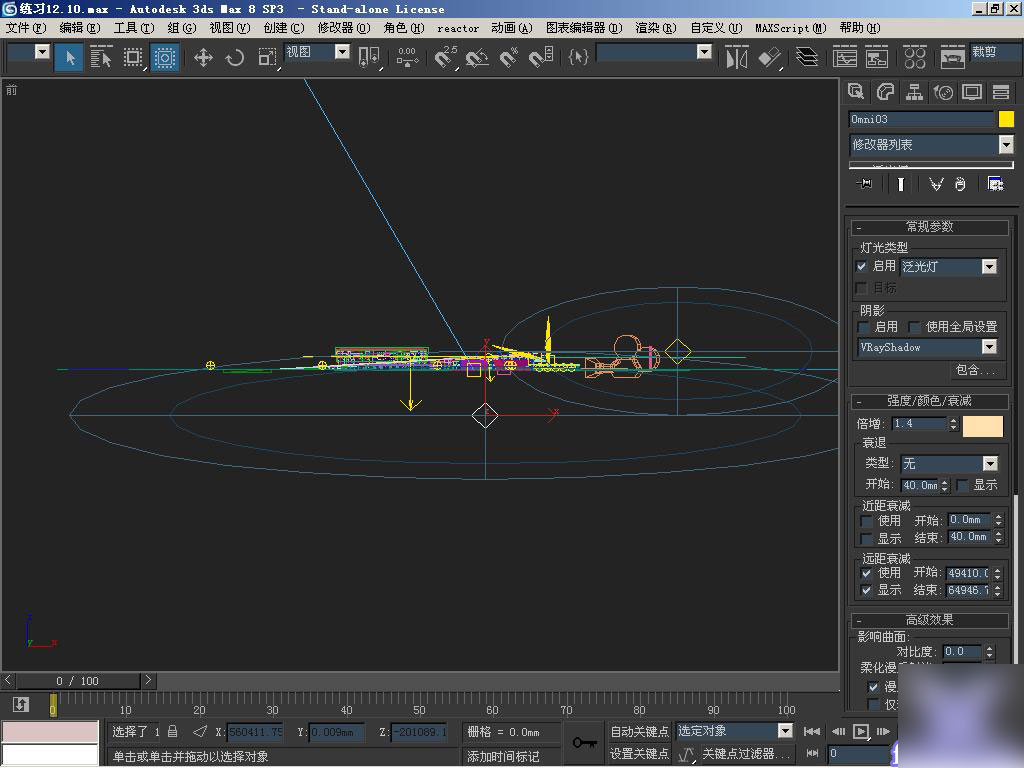This screenshot has width=1024, height=768.
Task: Check 使用全局设置 for shadows
Action: (x=913, y=326)
